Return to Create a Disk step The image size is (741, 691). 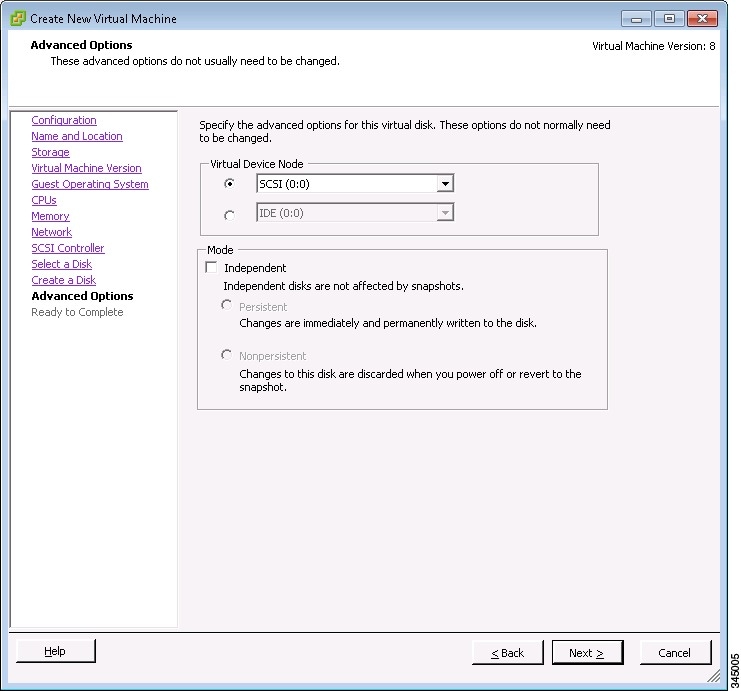tap(64, 280)
